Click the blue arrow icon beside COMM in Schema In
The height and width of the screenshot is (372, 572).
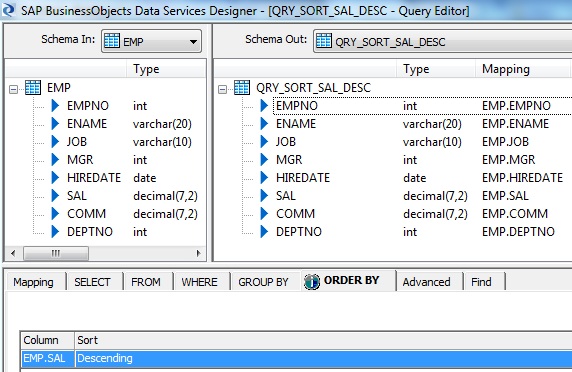pyautogui.click(x=55, y=213)
